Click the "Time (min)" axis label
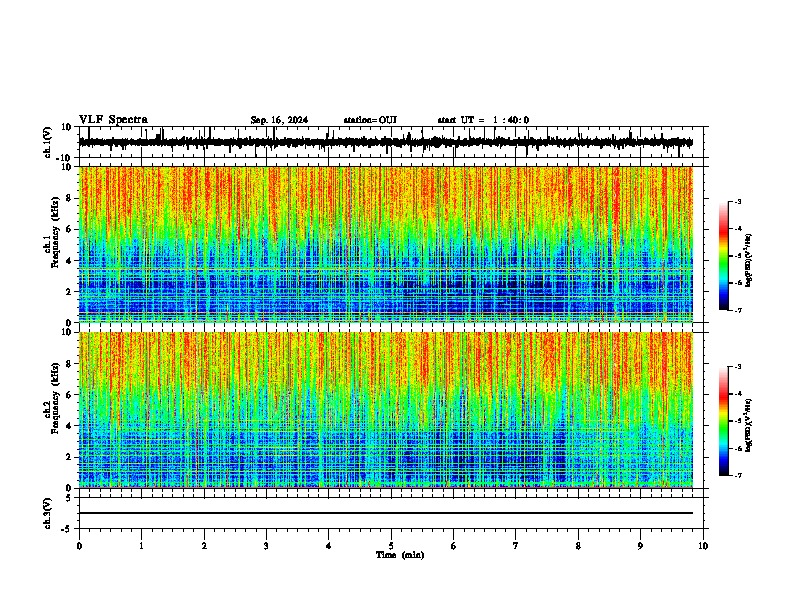The image size is (792, 612). point(400,555)
